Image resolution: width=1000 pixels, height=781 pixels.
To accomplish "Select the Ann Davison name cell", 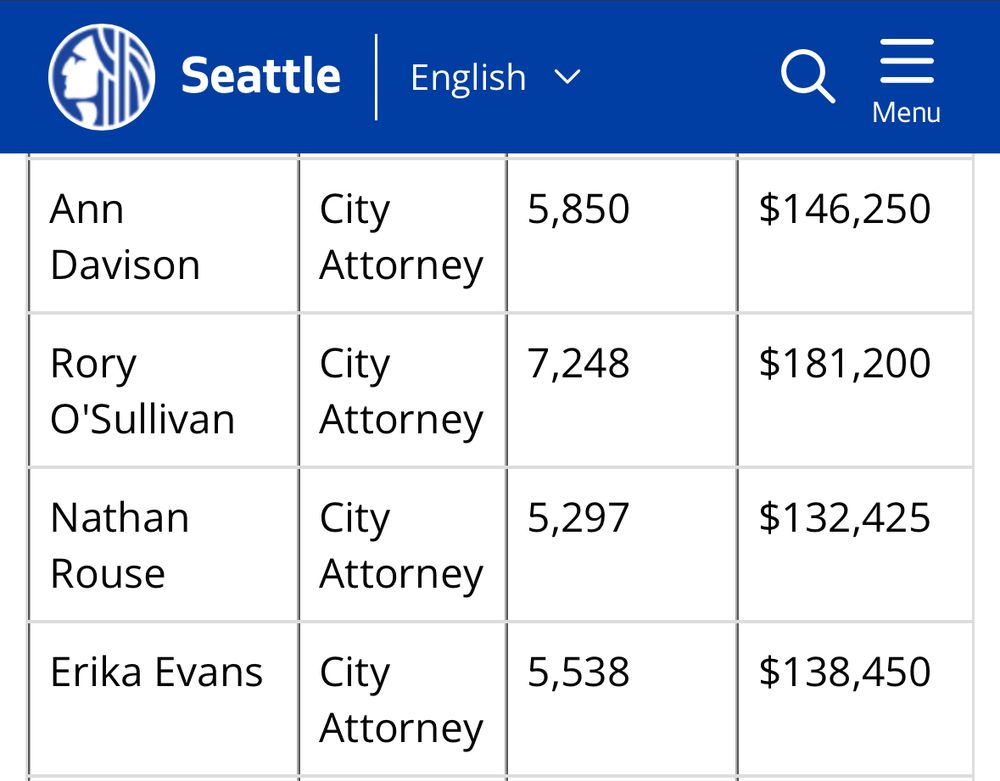I will point(164,236).
